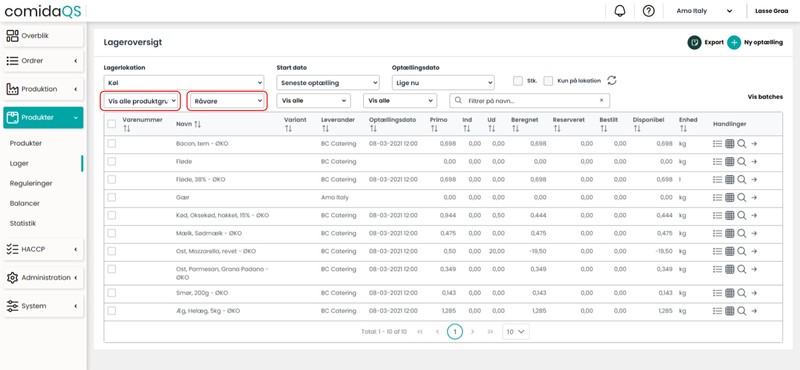Image resolution: width=800 pixels, height=370 pixels.
Task: Open the list icon in the Bacon, tern row
Action: (x=717, y=144)
